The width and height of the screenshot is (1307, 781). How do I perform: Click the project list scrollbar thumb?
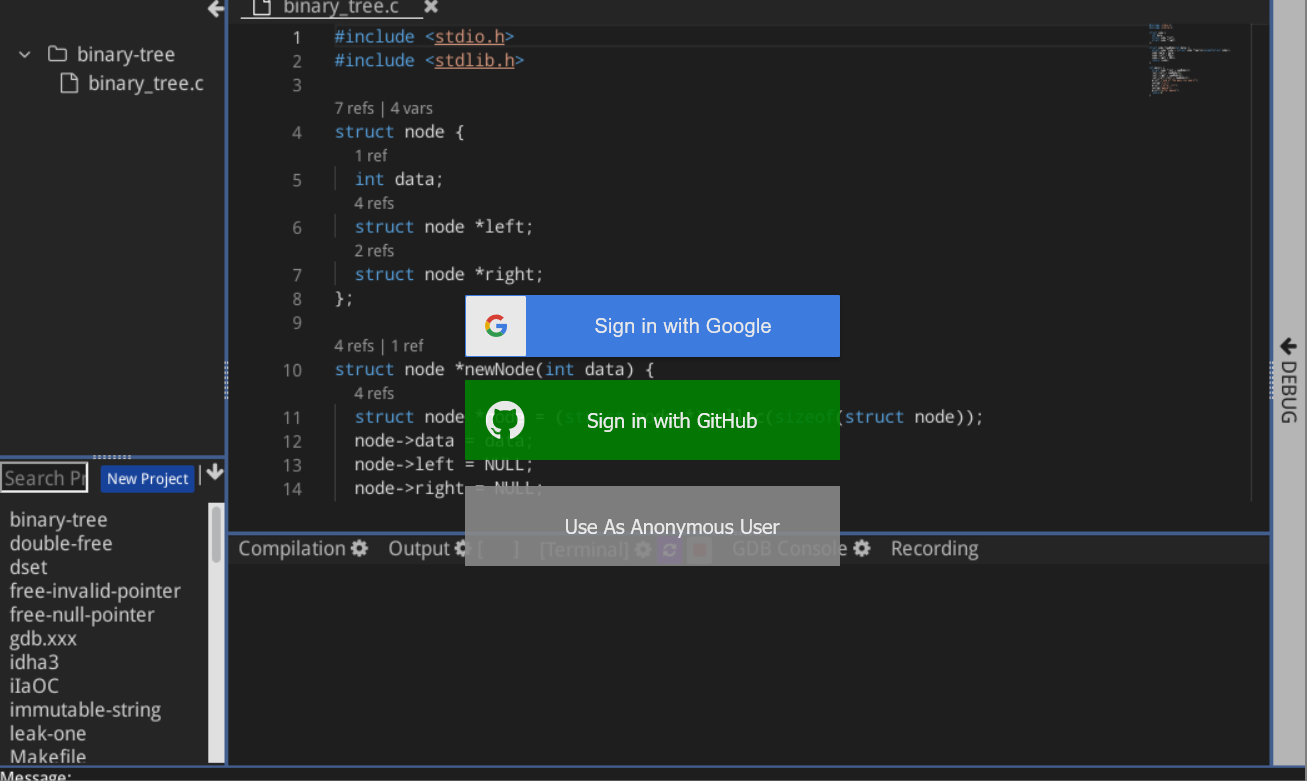click(x=216, y=533)
